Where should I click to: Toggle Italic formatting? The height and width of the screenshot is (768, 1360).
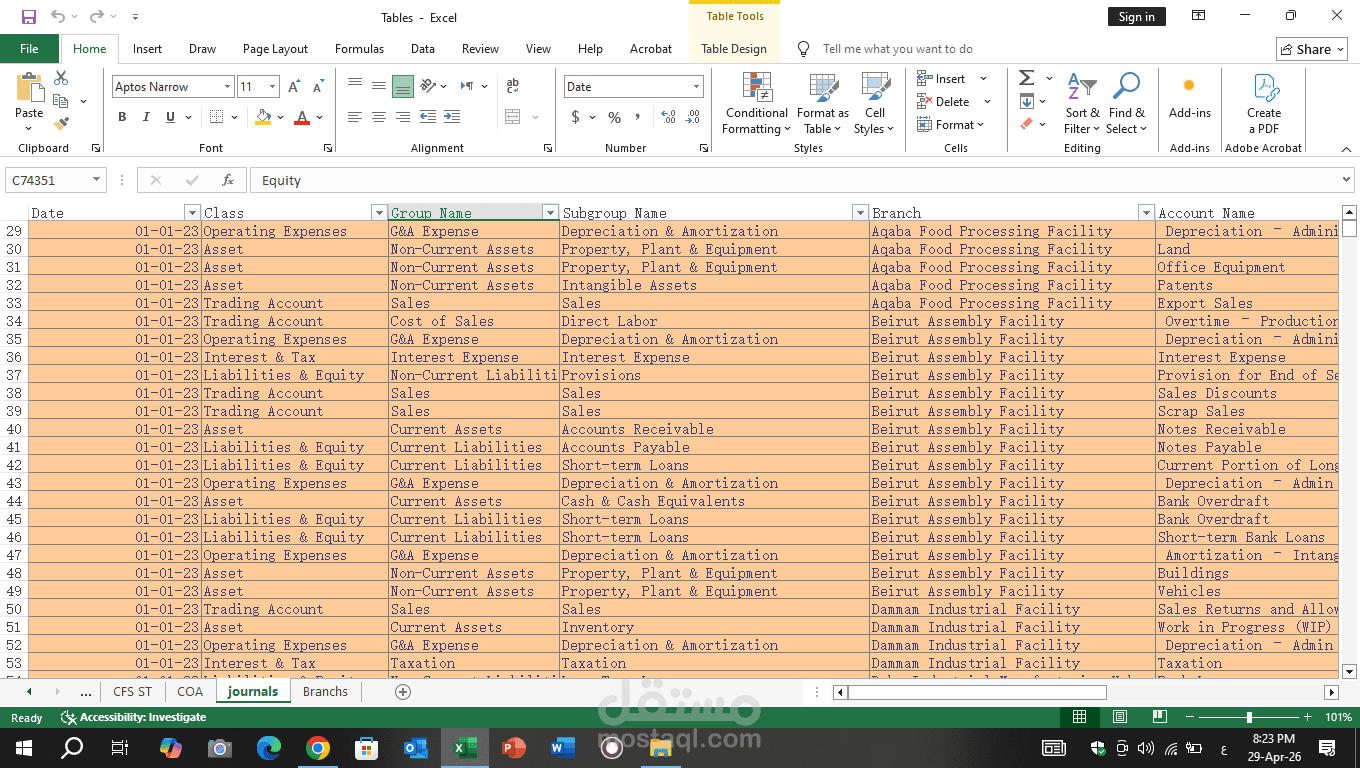pos(146,117)
